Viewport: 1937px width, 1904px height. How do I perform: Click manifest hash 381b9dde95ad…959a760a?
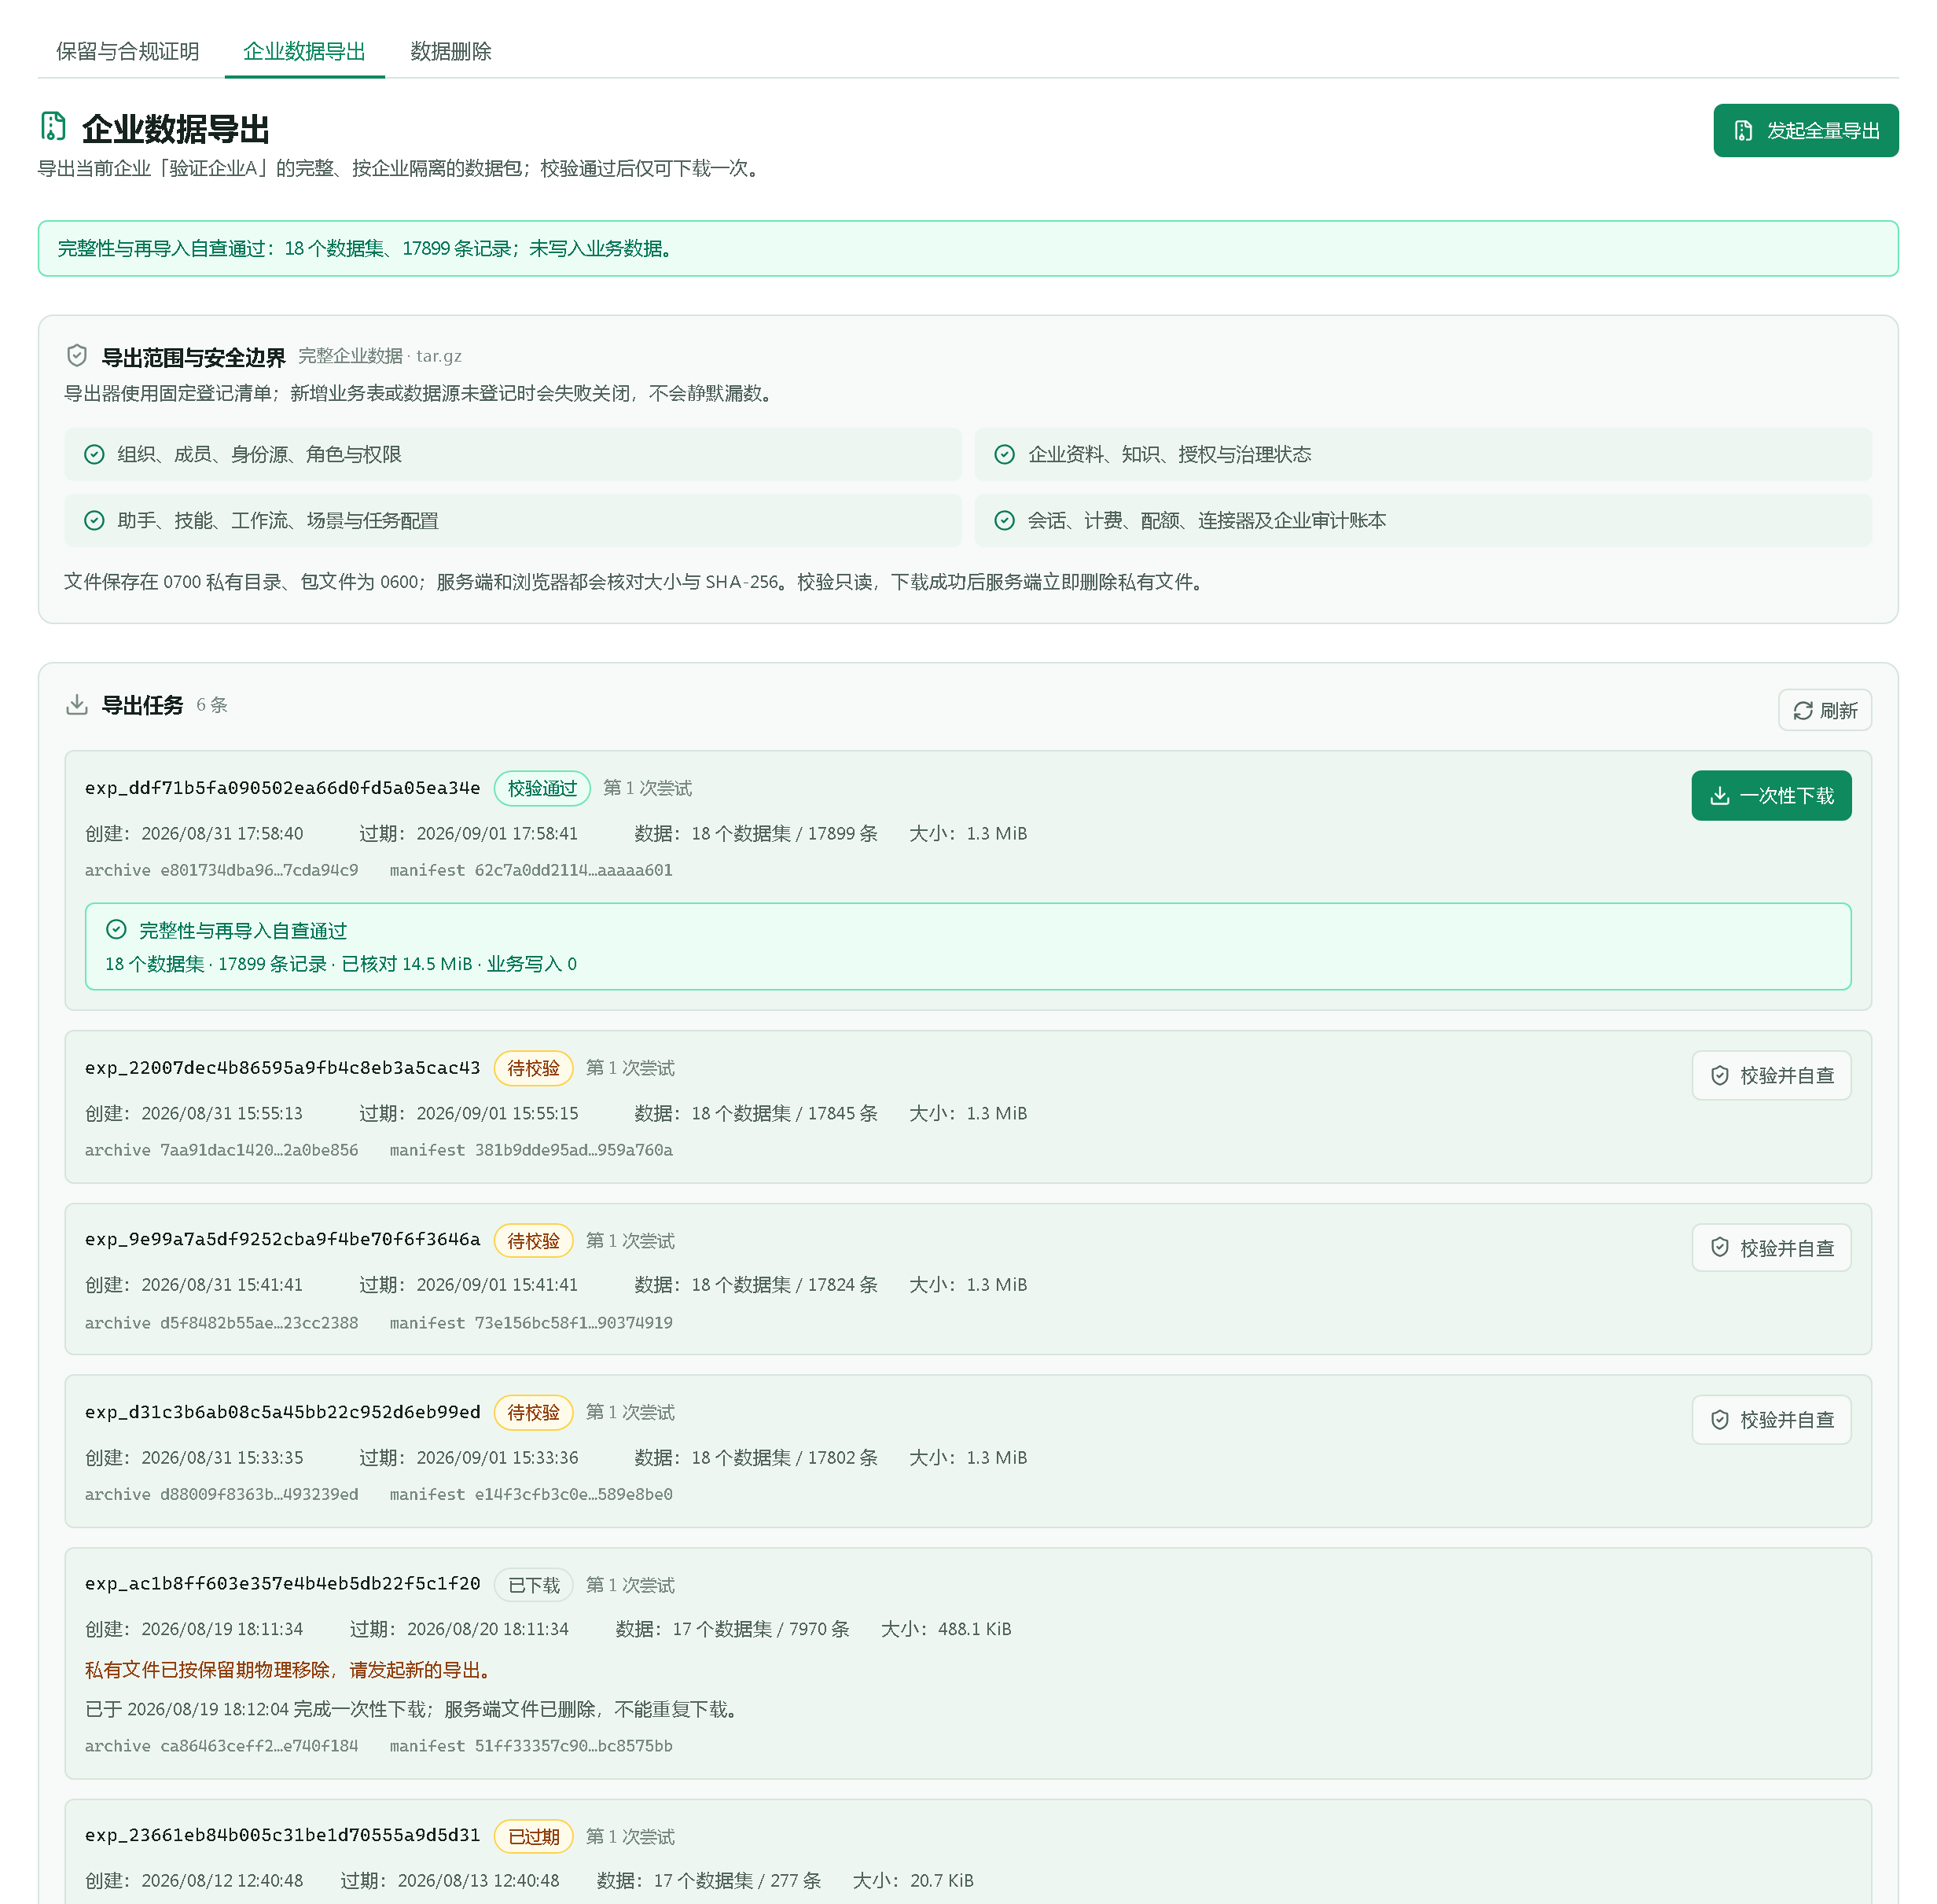pos(573,1151)
